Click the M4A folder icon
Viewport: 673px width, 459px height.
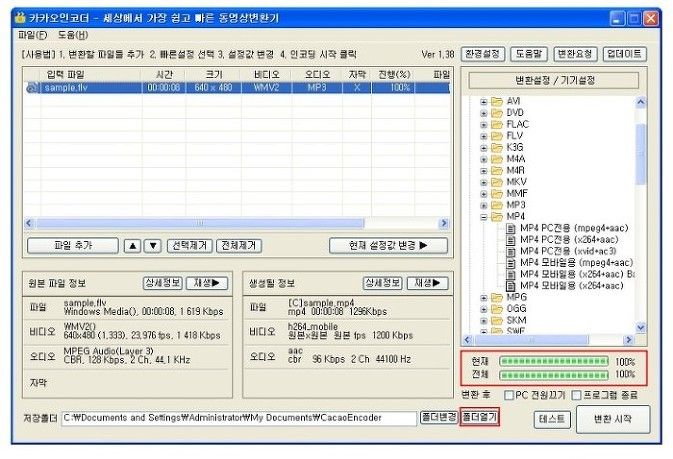[497, 159]
